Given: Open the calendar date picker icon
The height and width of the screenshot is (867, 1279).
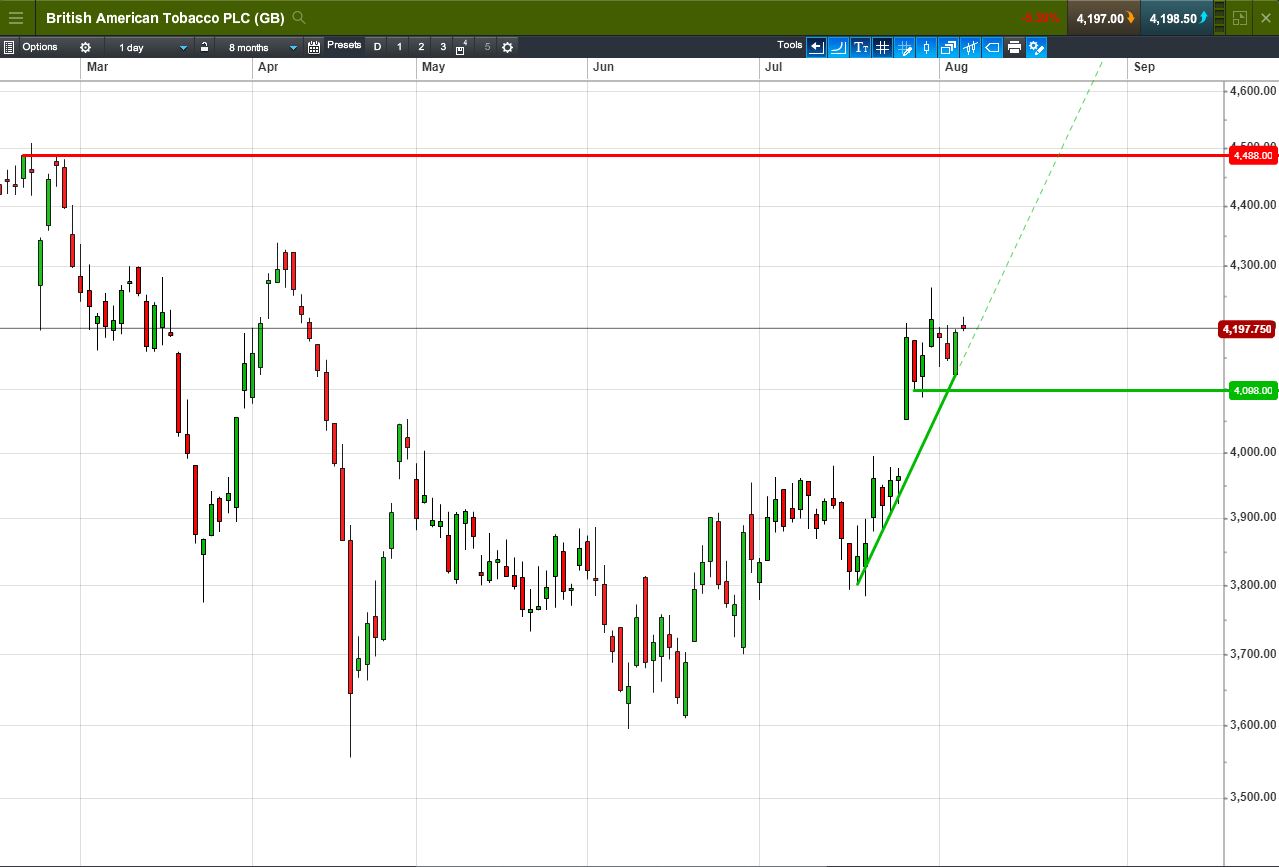Looking at the screenshot, I should pos(314,47).
